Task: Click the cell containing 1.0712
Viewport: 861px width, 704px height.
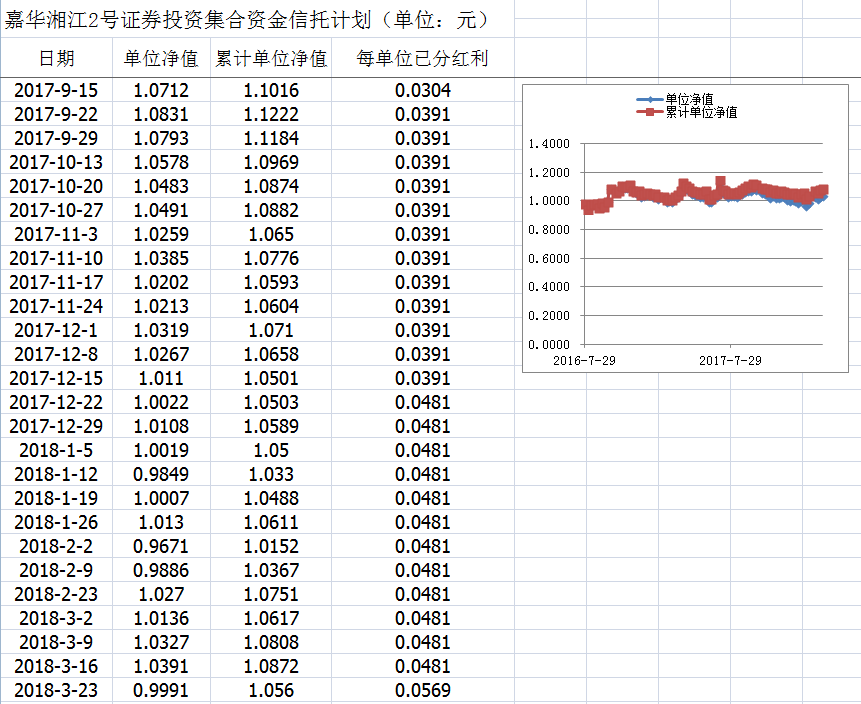Action: pyautogui.click(x=161, y=91)
